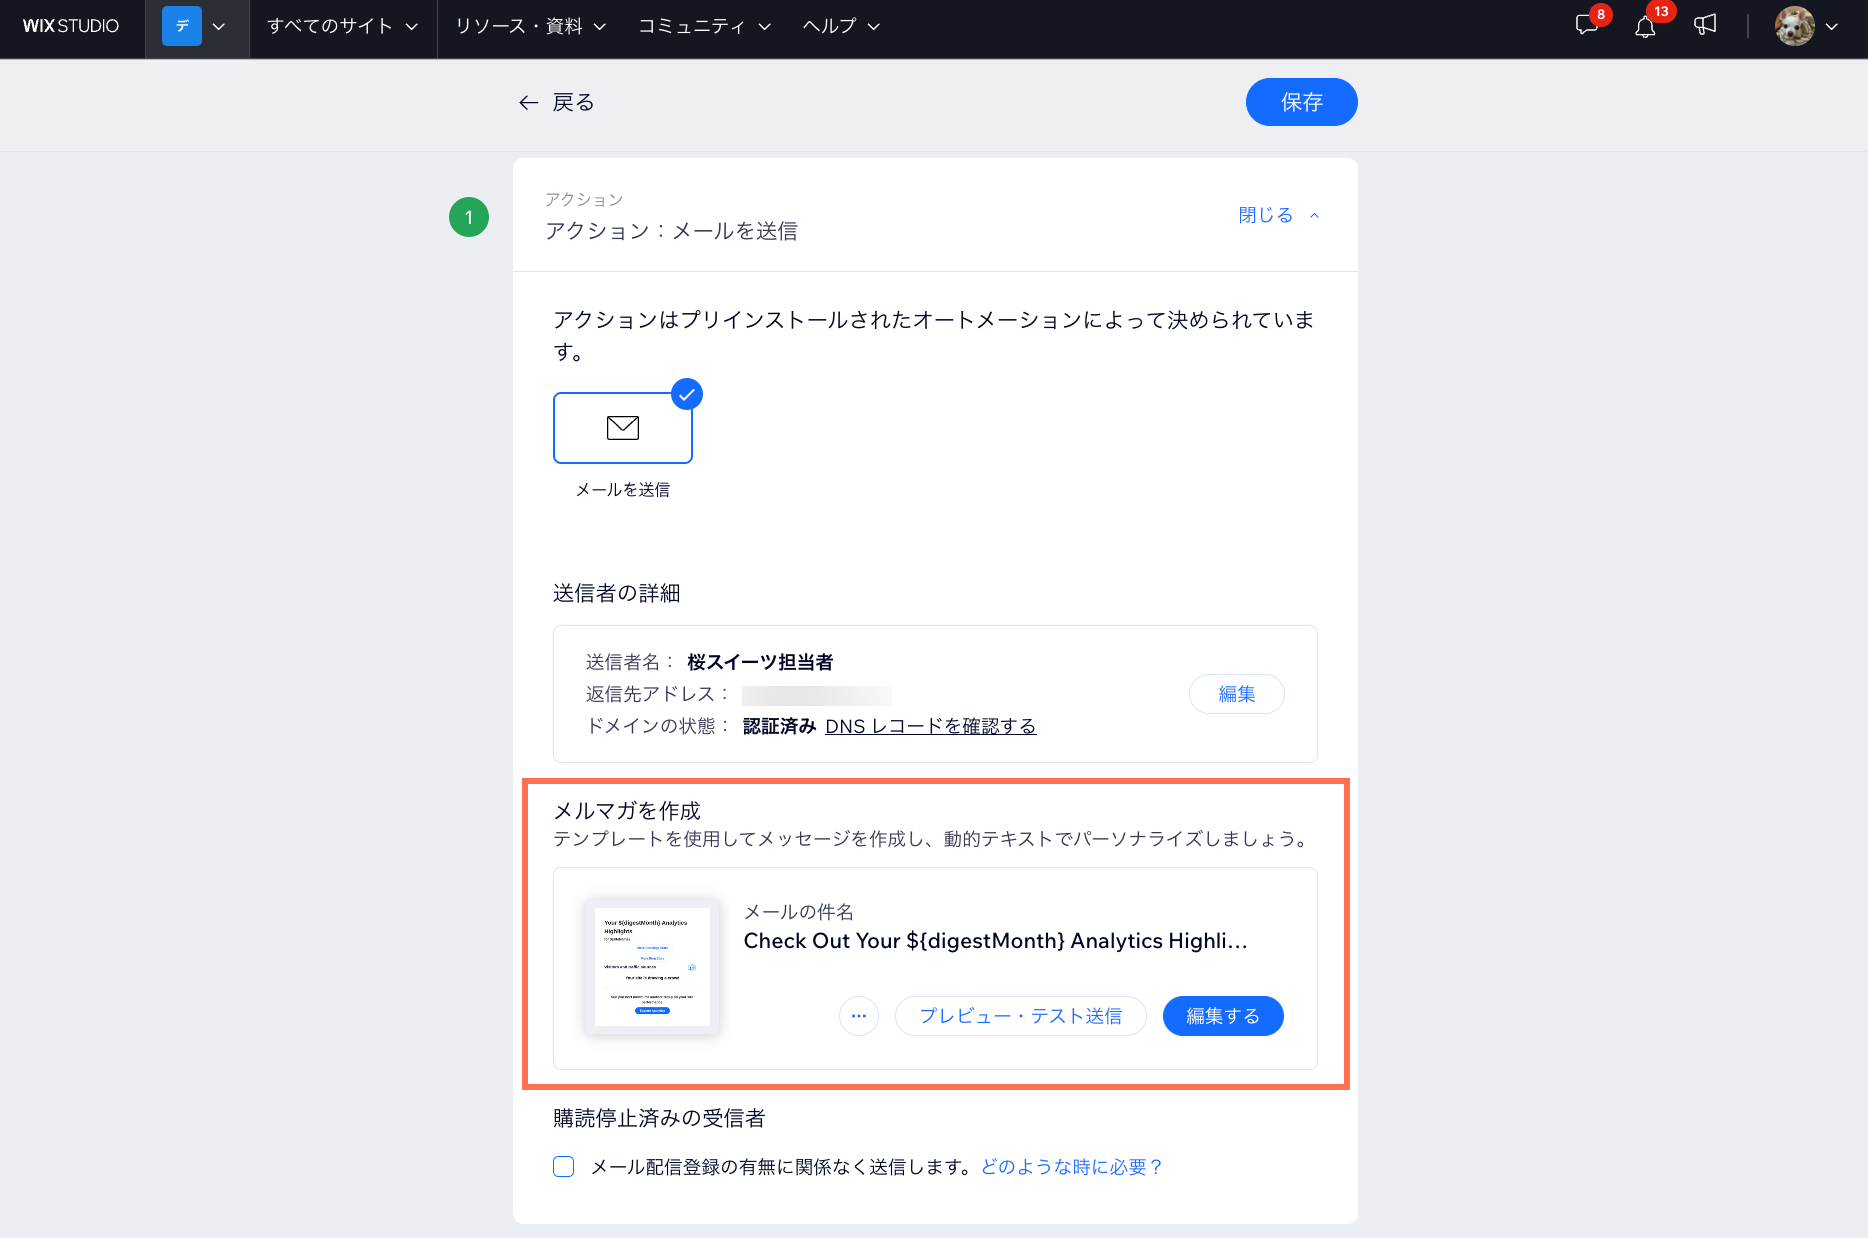Open the blue workspace デ badge
The width and height of the screenshot is (1868, 1238).
(182, 26)
